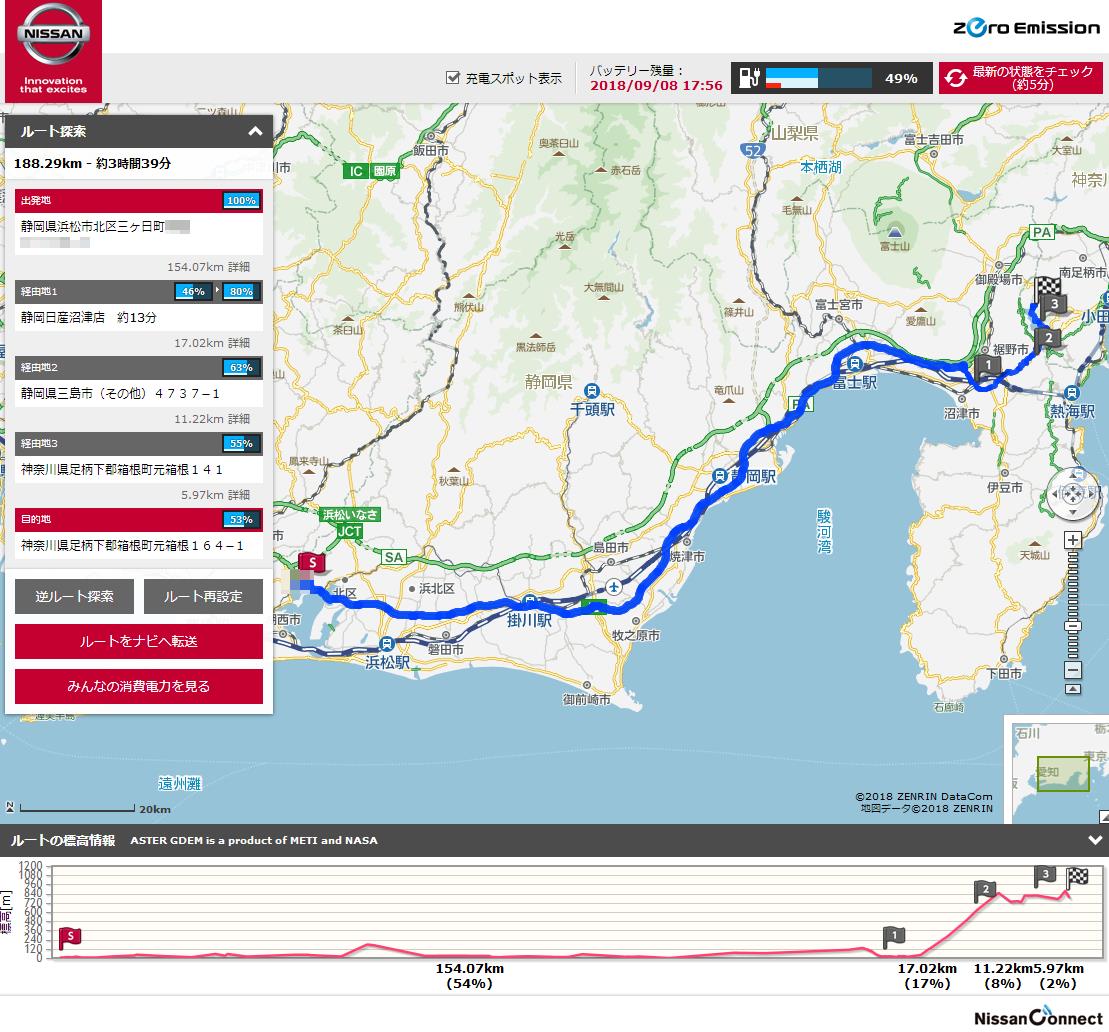Open 11.22km 詳細 link
This screenshot has width=1109, height=1032.
212,419
